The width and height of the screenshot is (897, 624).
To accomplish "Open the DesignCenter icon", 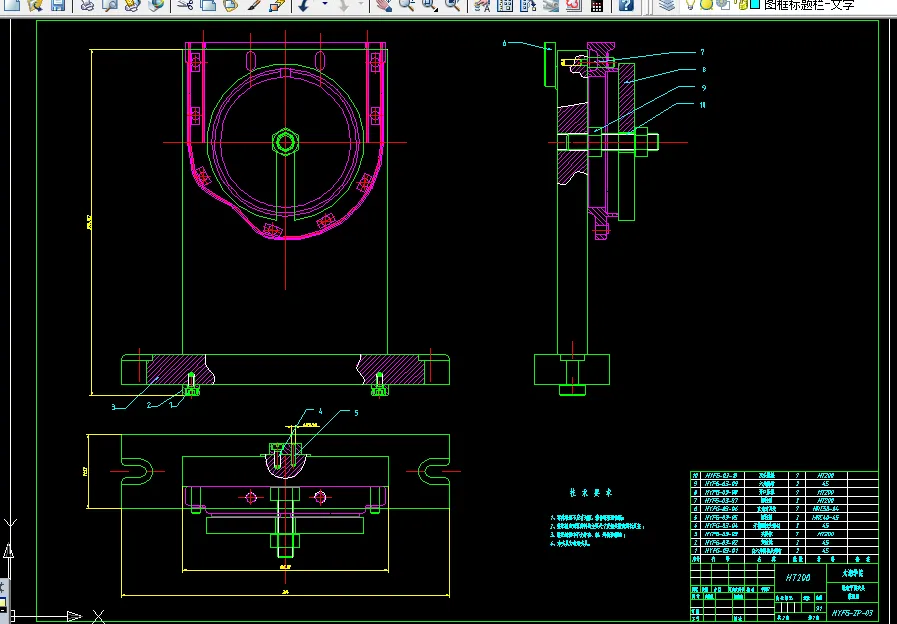I will pos(505,5).
